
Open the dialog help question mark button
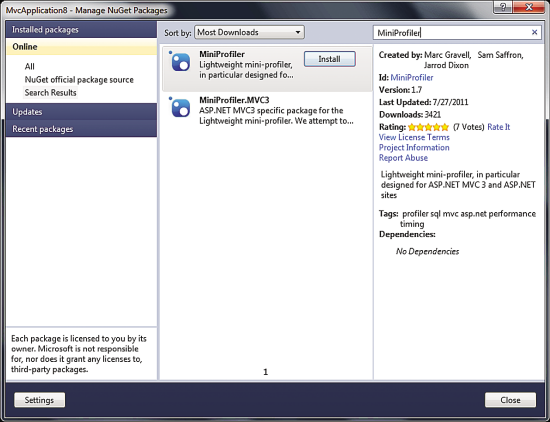[503, 7]
